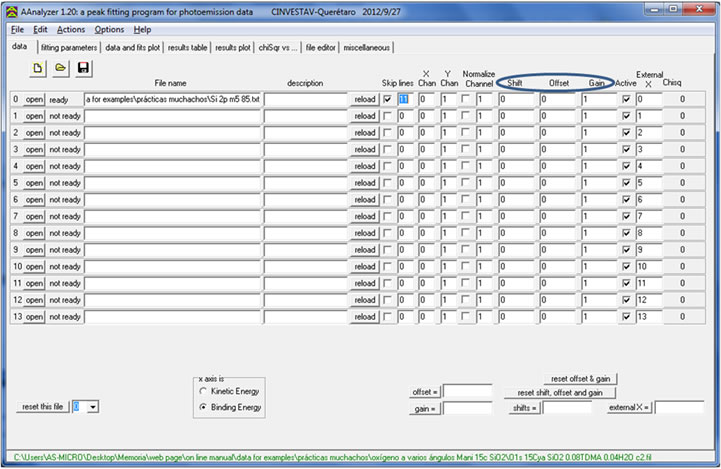Open the Actions menu
The image size is (721, 469).
[71, 30]
